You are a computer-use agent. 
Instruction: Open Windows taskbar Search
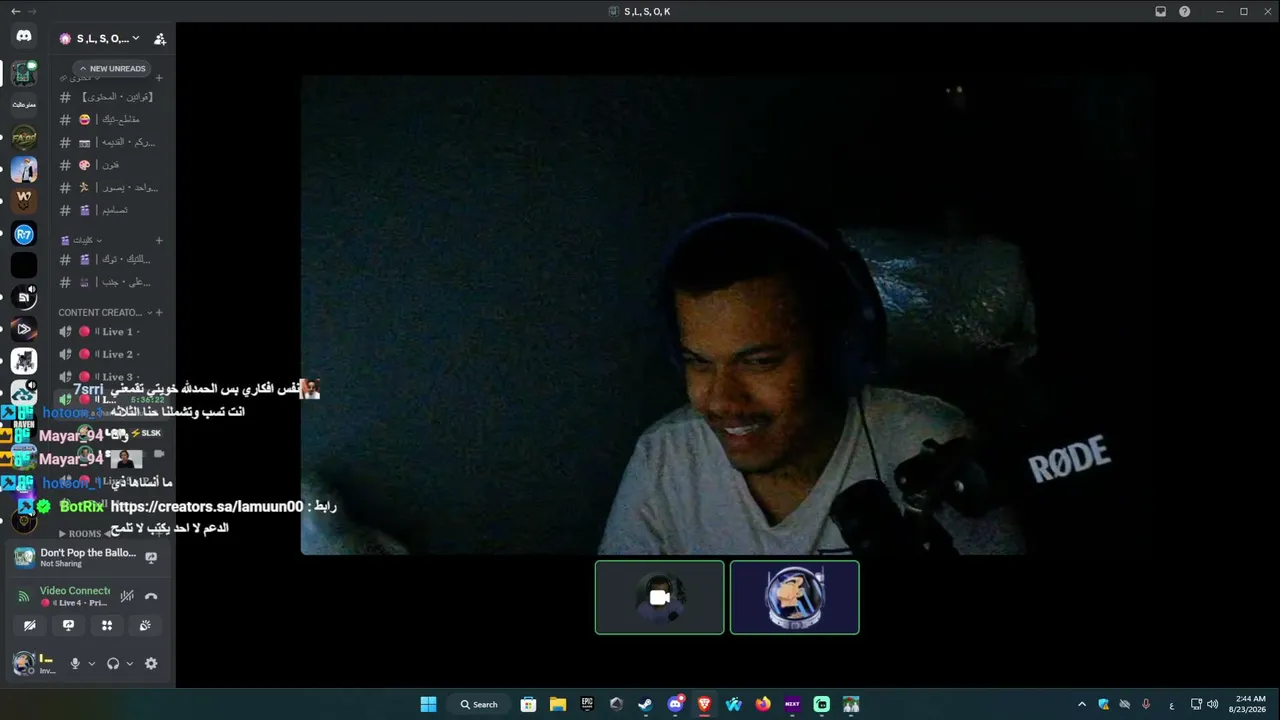(x=479, y=704)
